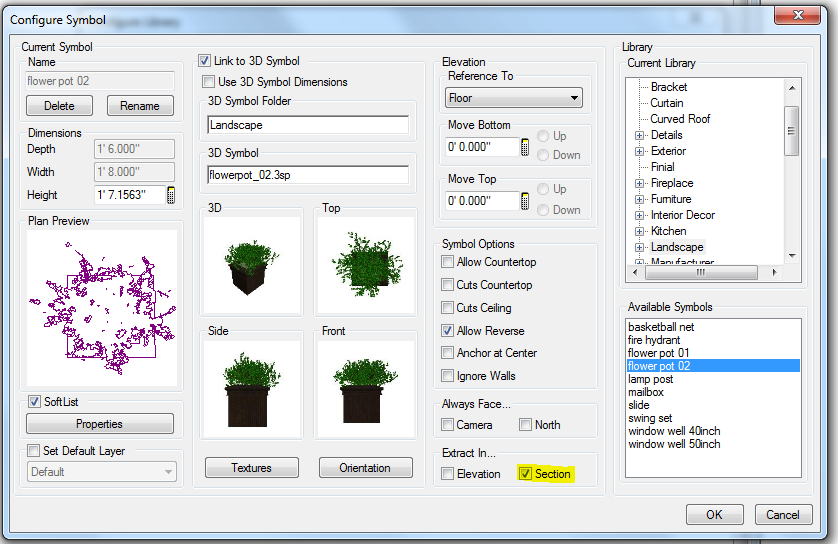Select Move Top Down radio button
The width and height of the screenshot is (838, 544).
pyautogui.click(x=543, y=210)
